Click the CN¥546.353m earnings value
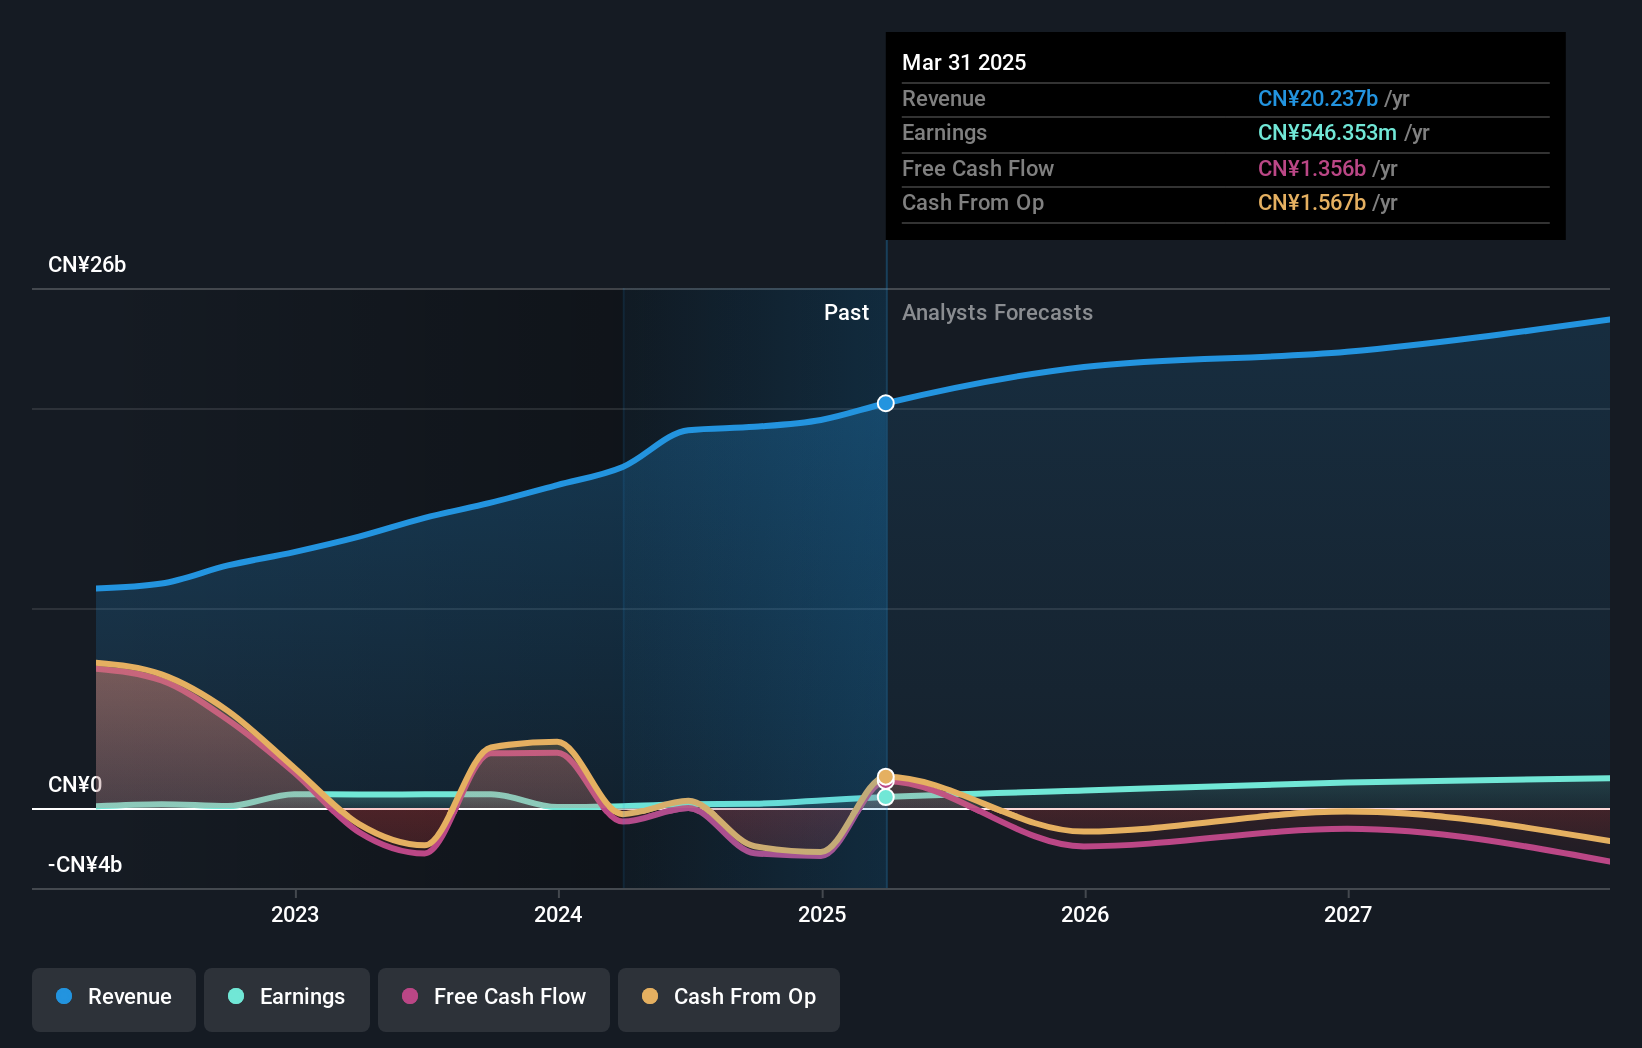 tap(1327, 133)
